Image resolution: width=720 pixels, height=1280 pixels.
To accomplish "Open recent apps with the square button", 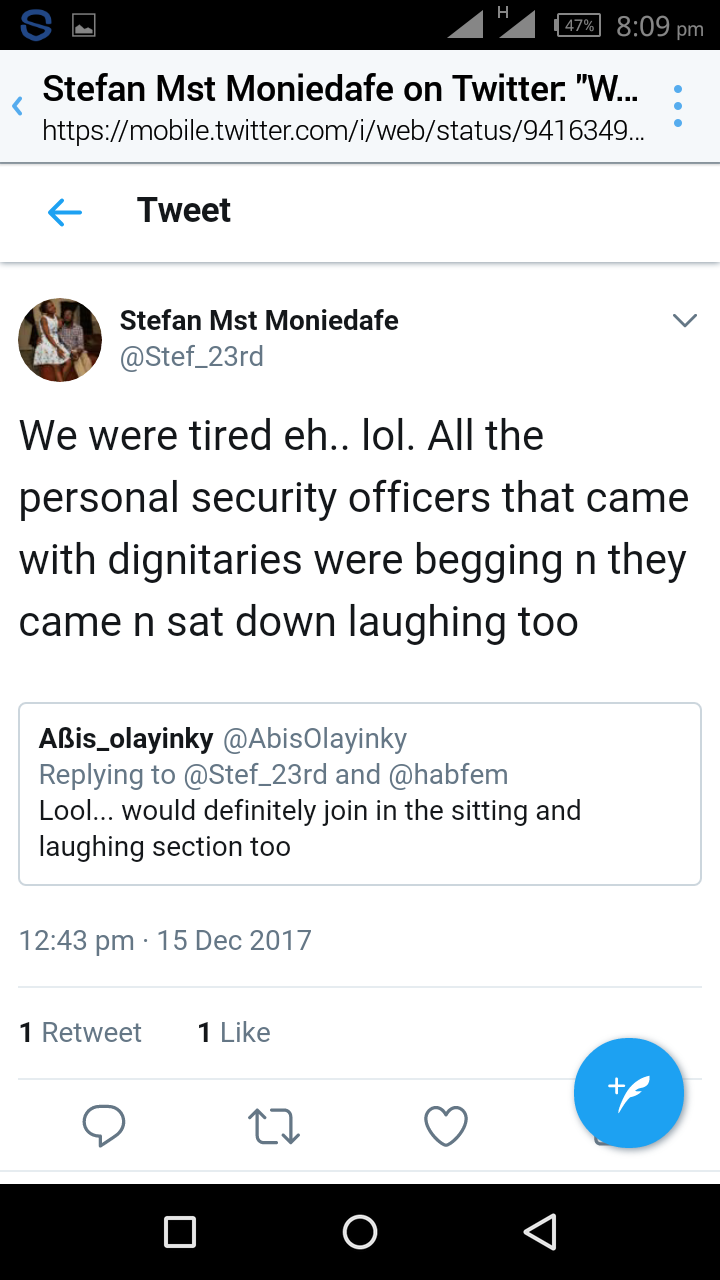I will (180, 1232).
